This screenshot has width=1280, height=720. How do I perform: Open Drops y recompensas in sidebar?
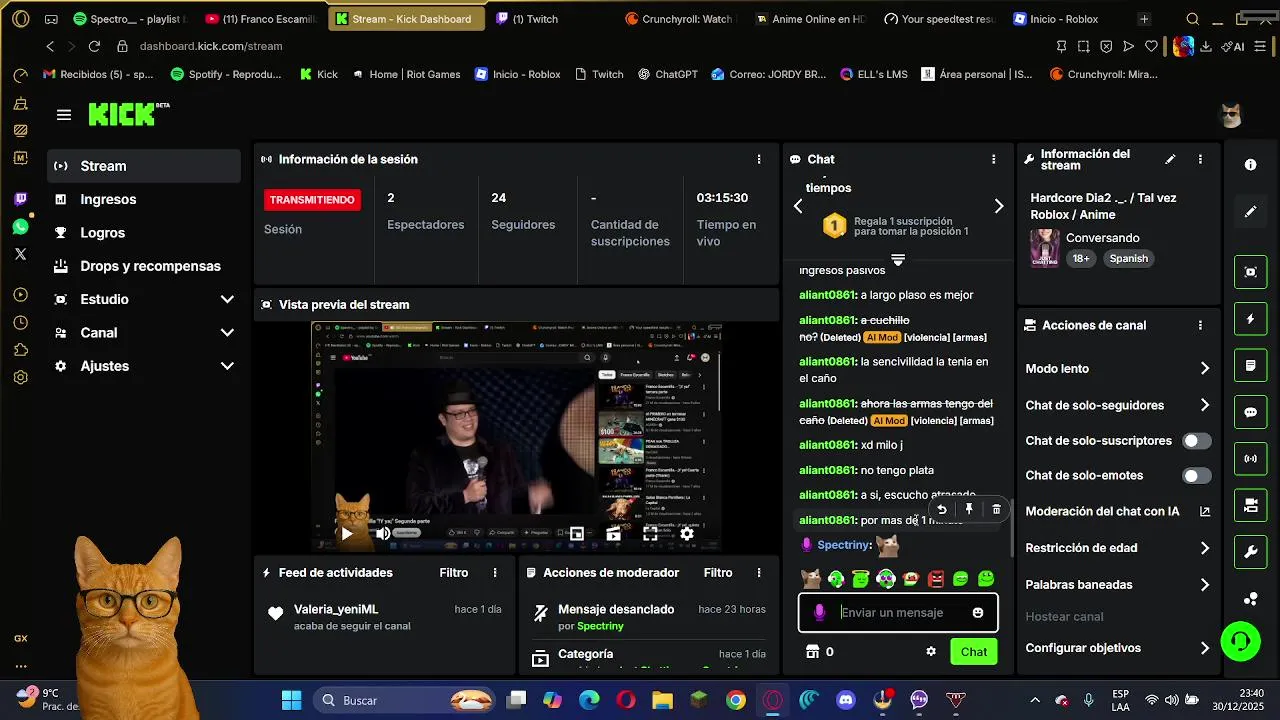[144, 266]
